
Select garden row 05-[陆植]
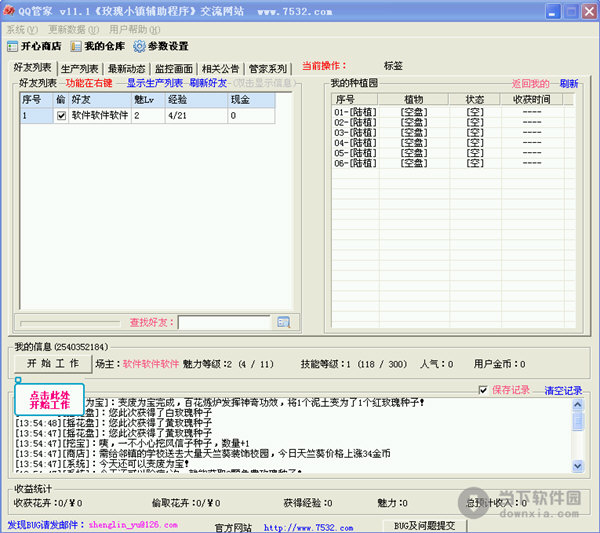(453, 153)
